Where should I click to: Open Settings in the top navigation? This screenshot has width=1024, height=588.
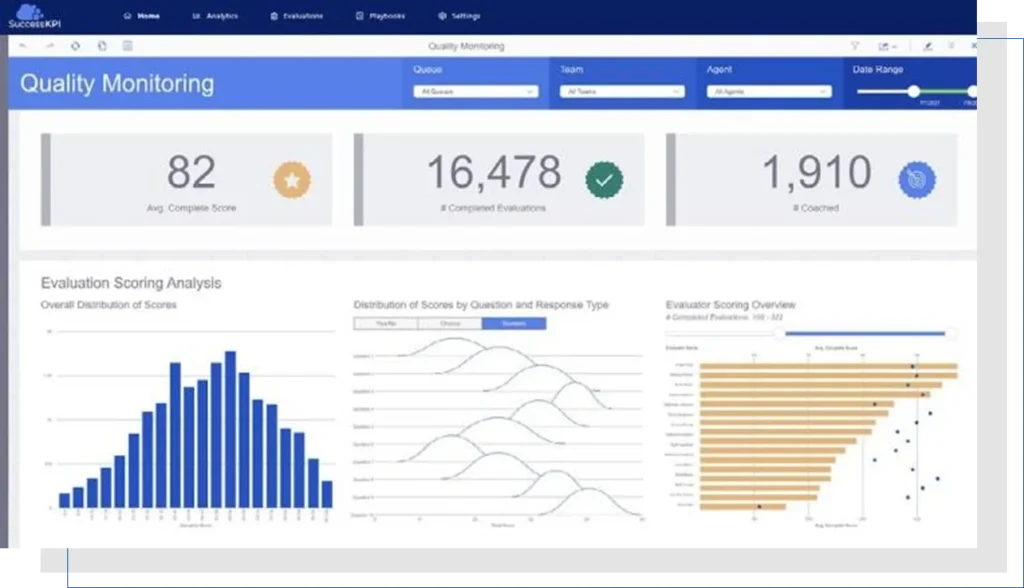tap(459, 16)
